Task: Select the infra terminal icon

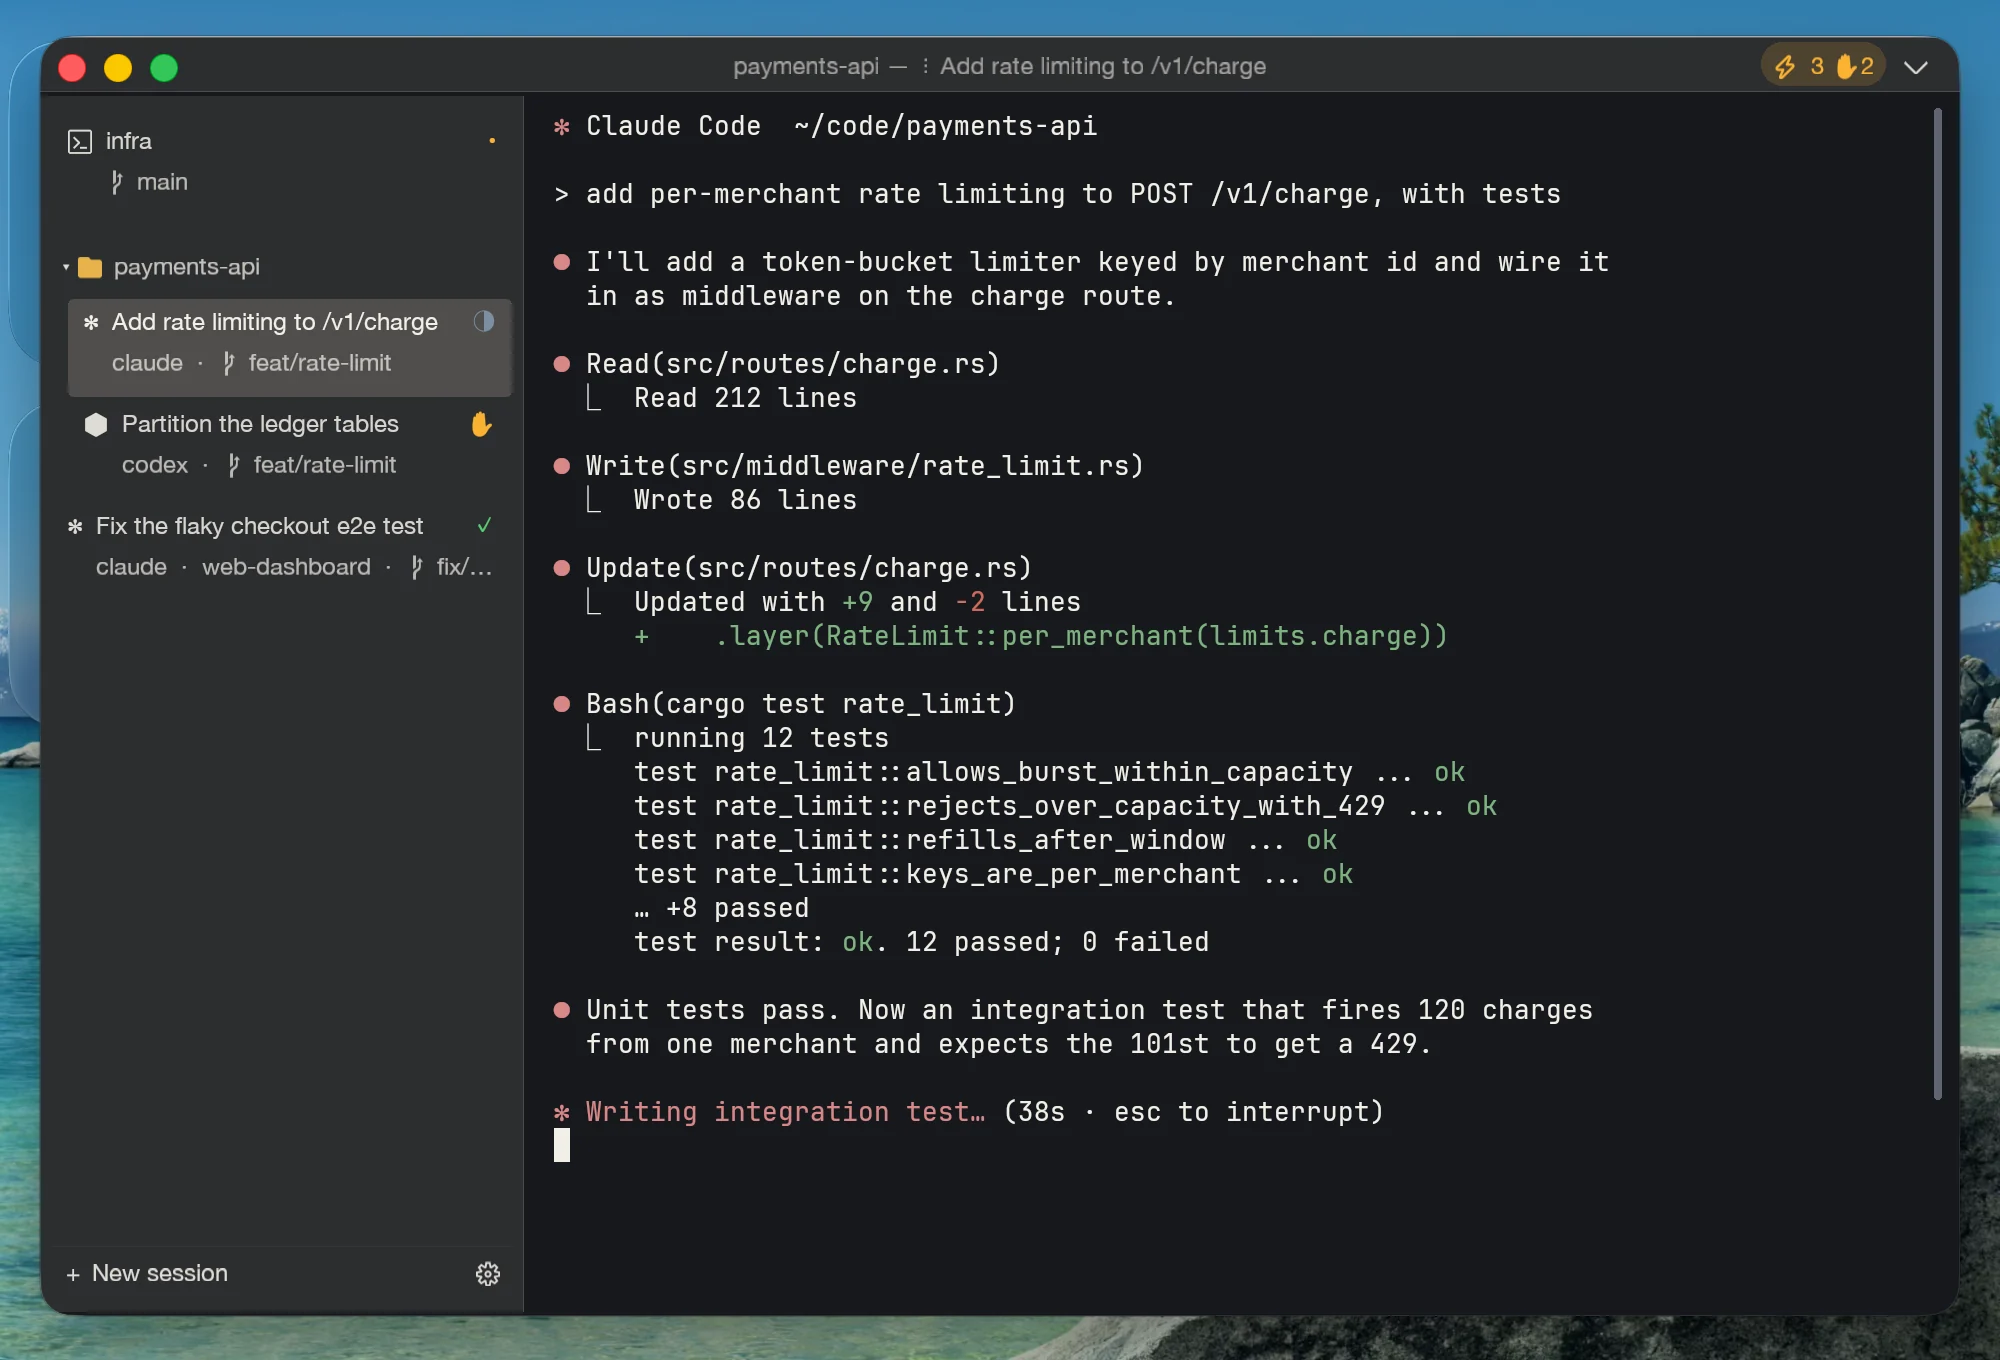Action: tap(80, 142)
